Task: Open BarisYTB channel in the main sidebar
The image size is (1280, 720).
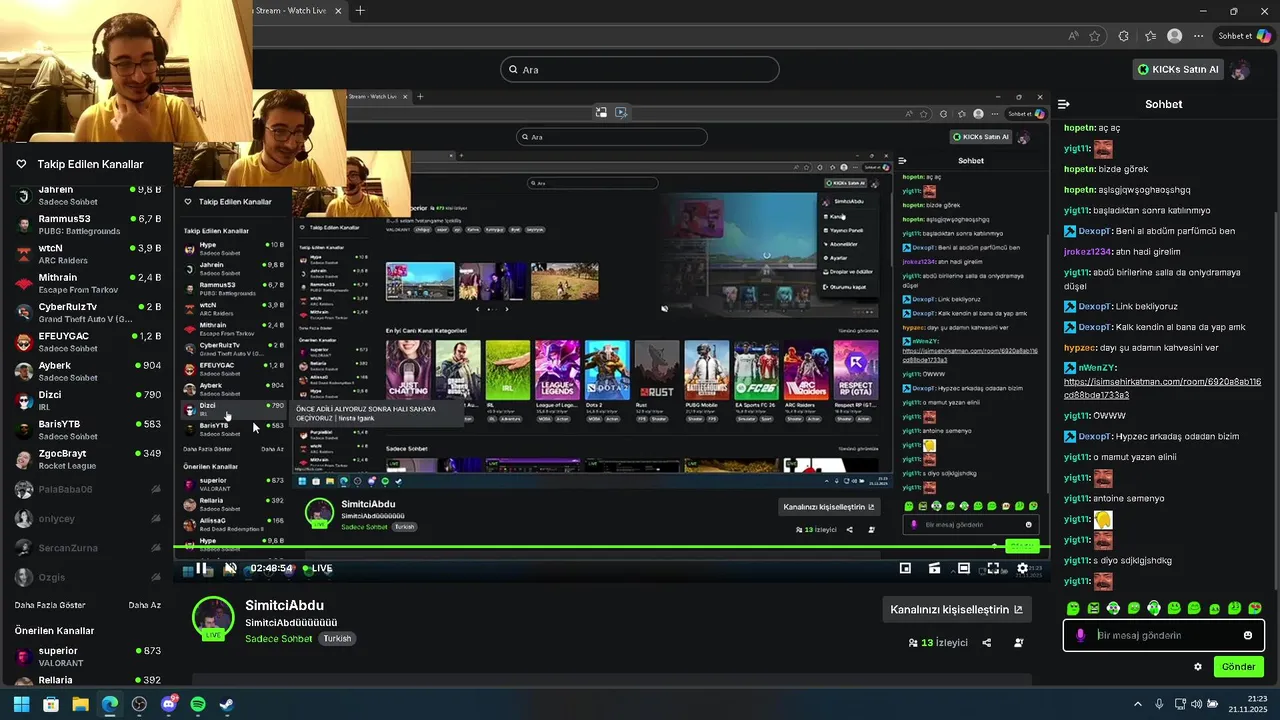Action: [x=88, y=430]
